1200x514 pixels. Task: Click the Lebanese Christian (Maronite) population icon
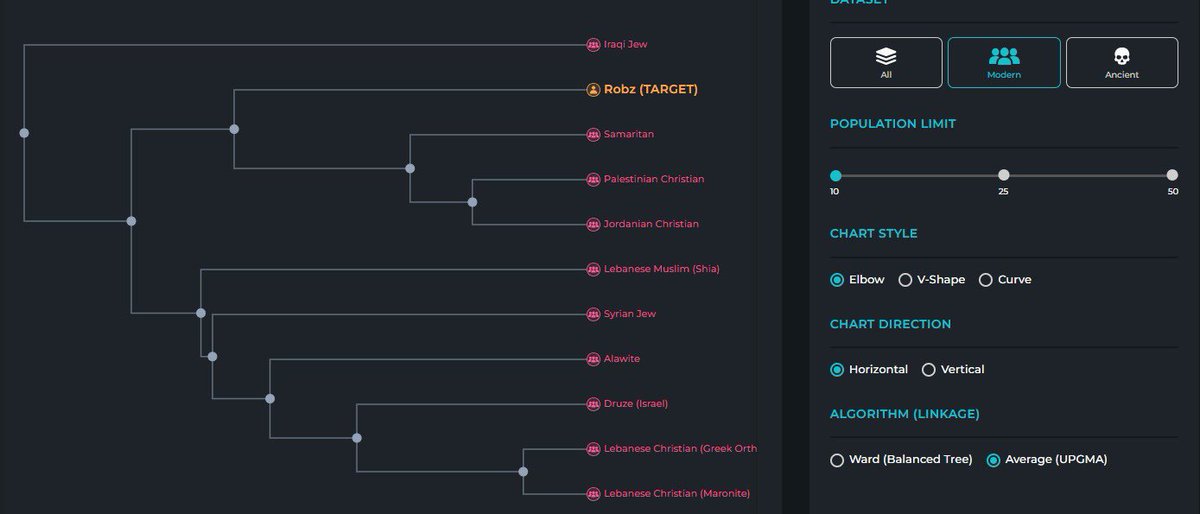[593, 494]
